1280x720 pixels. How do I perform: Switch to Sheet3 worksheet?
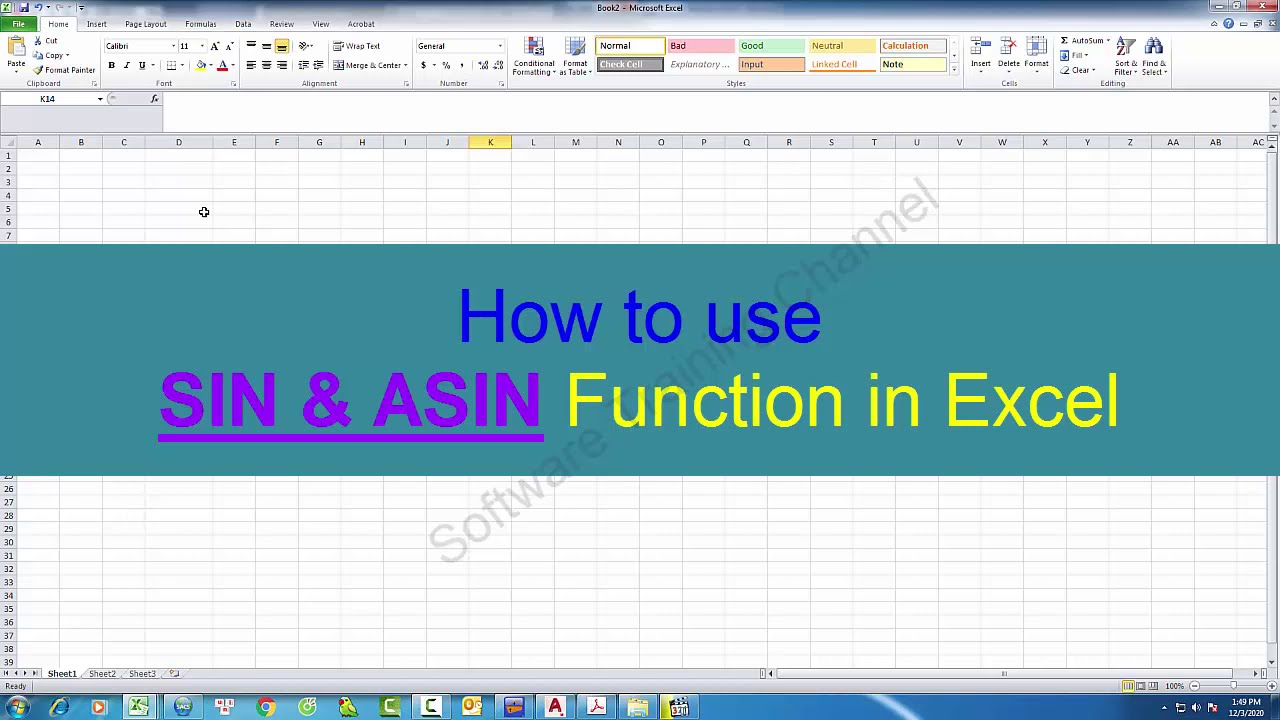point(142,674)
